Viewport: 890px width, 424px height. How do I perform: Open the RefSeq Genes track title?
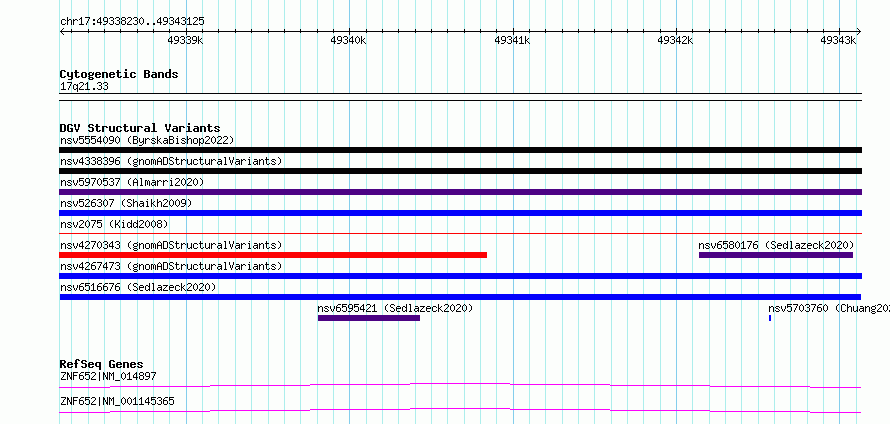point(101,364)
